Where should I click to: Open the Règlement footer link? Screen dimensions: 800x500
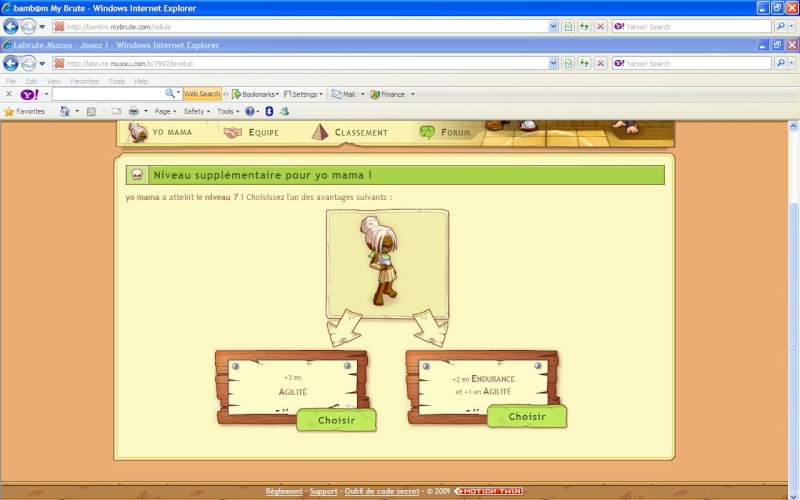(x=284, y=491)
